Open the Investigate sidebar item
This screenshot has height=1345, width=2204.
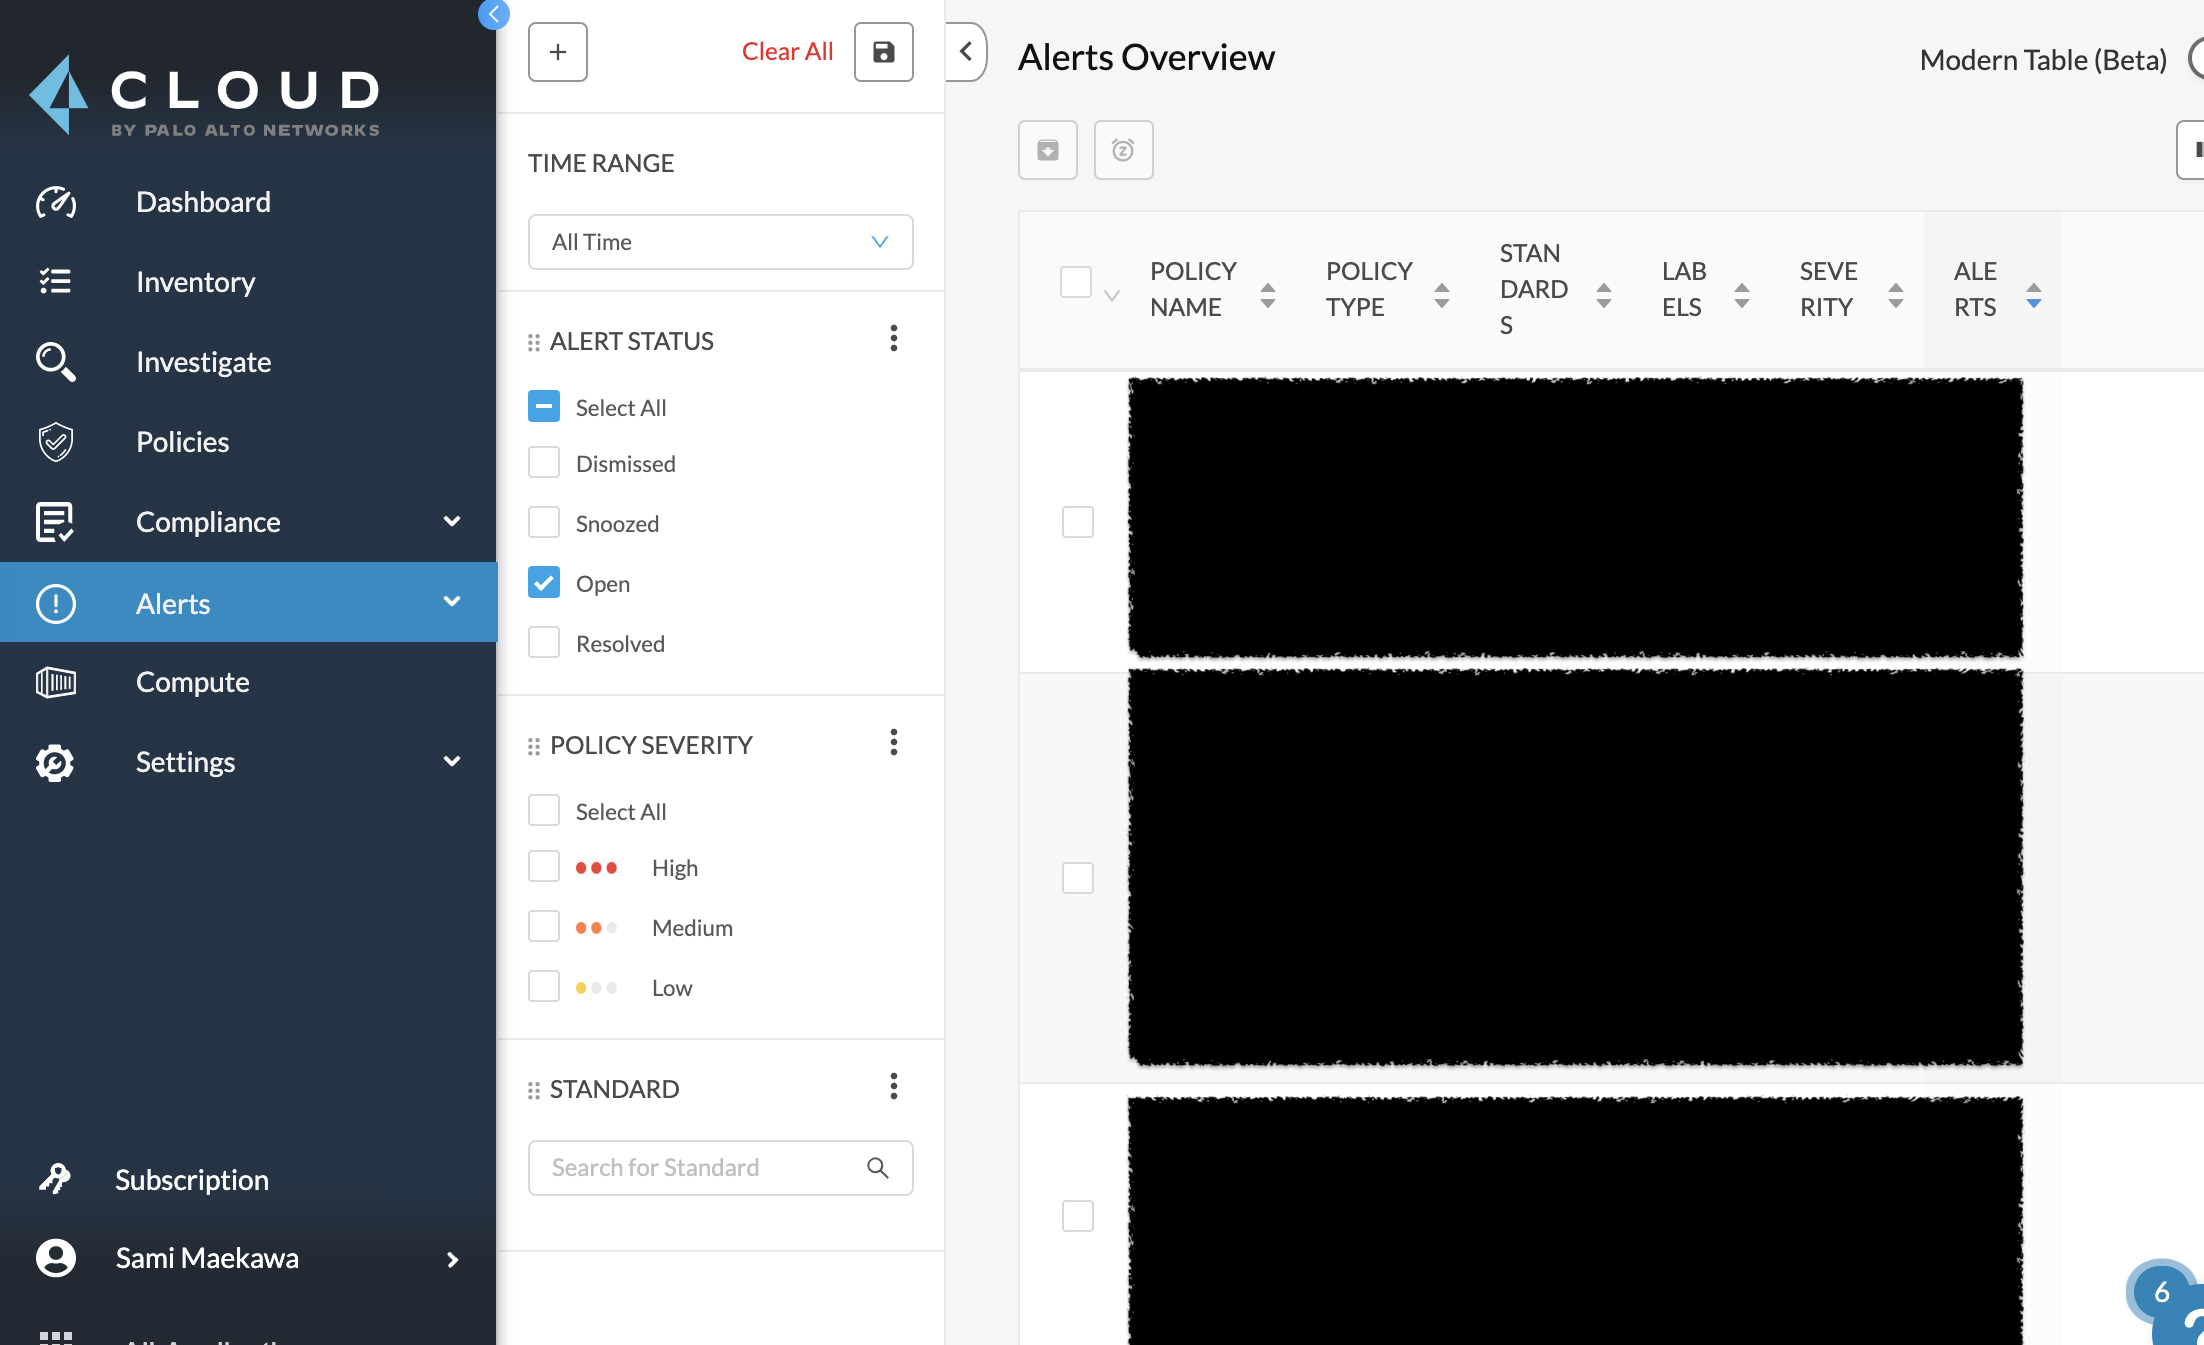203,362
